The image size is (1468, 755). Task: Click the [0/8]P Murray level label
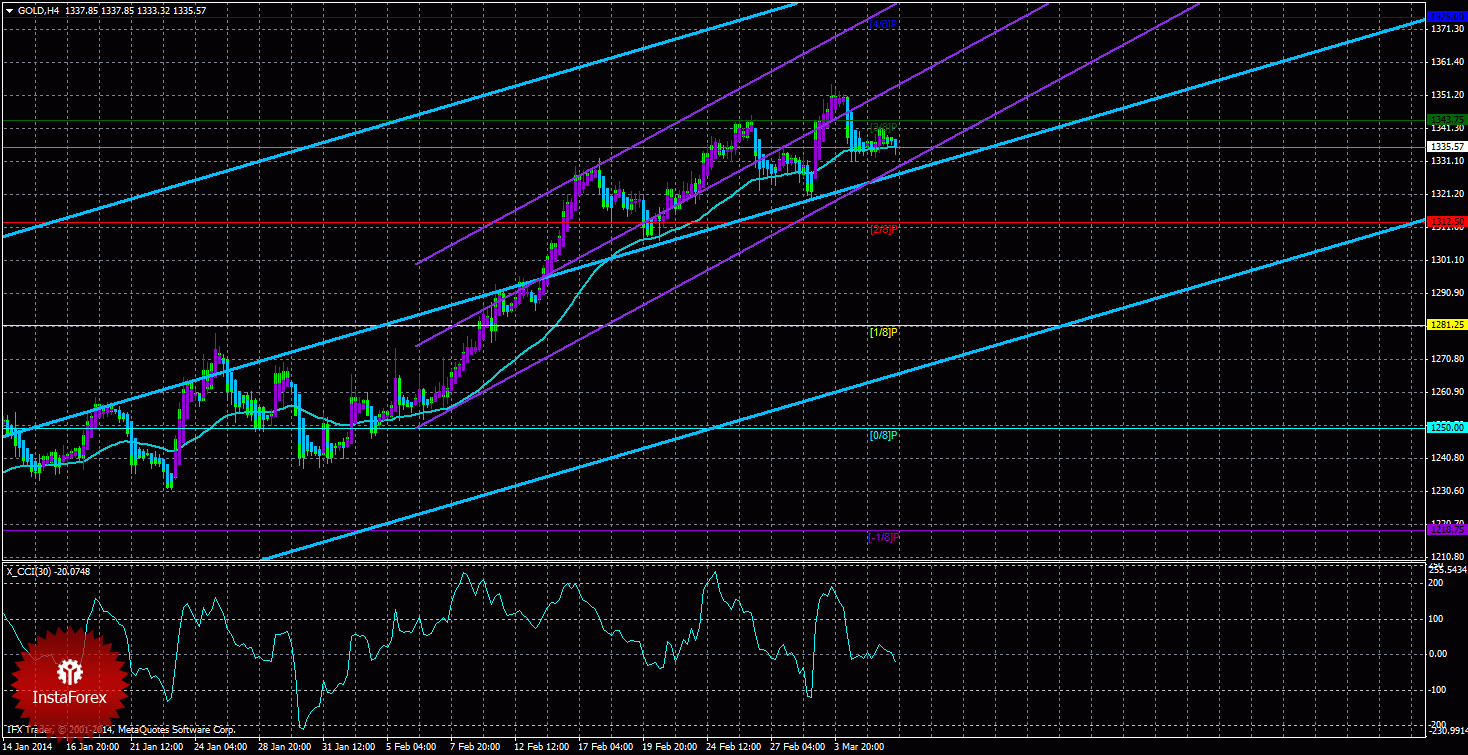[x=884, y=436]
